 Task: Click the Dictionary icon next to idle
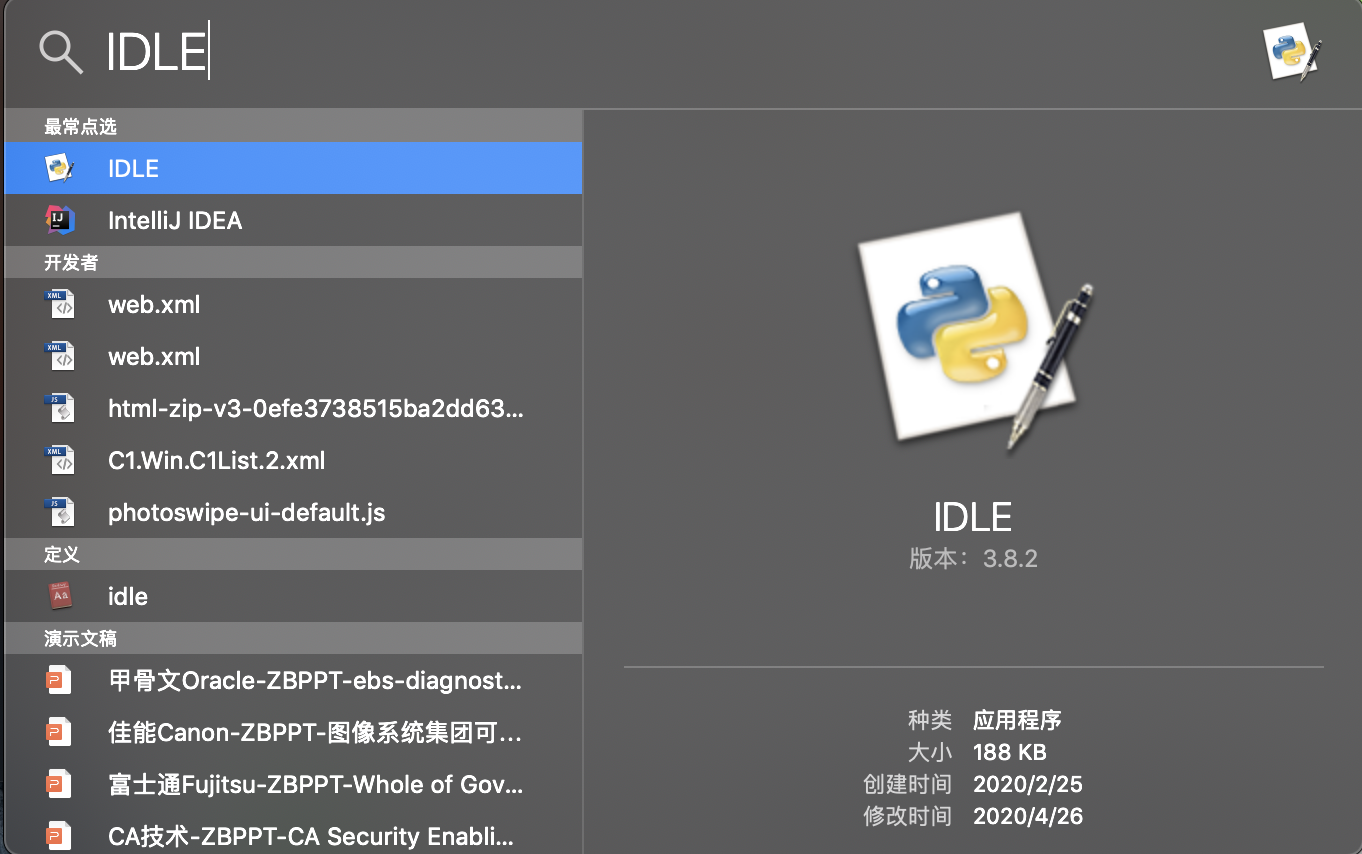pyautogui.click(x=61, y=596)
